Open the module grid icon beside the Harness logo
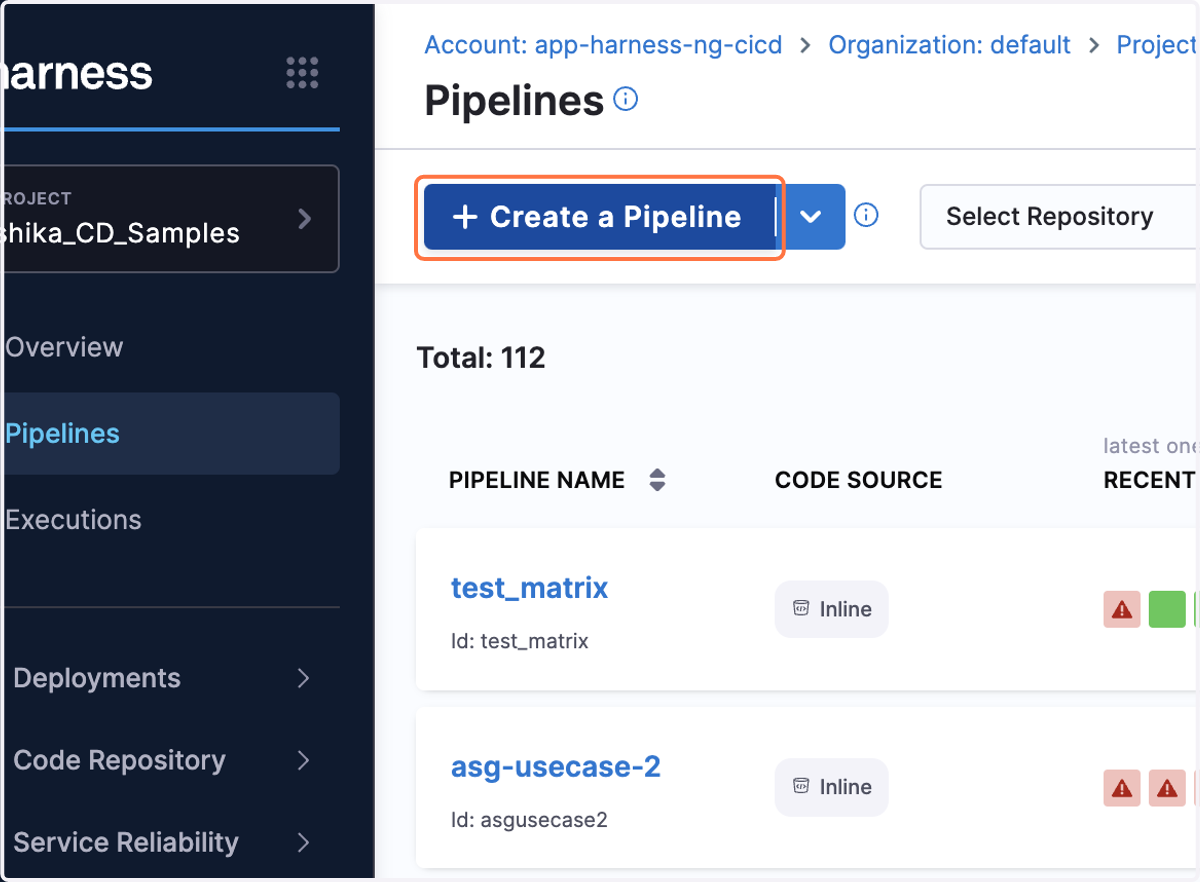 (x=302, y=73)
